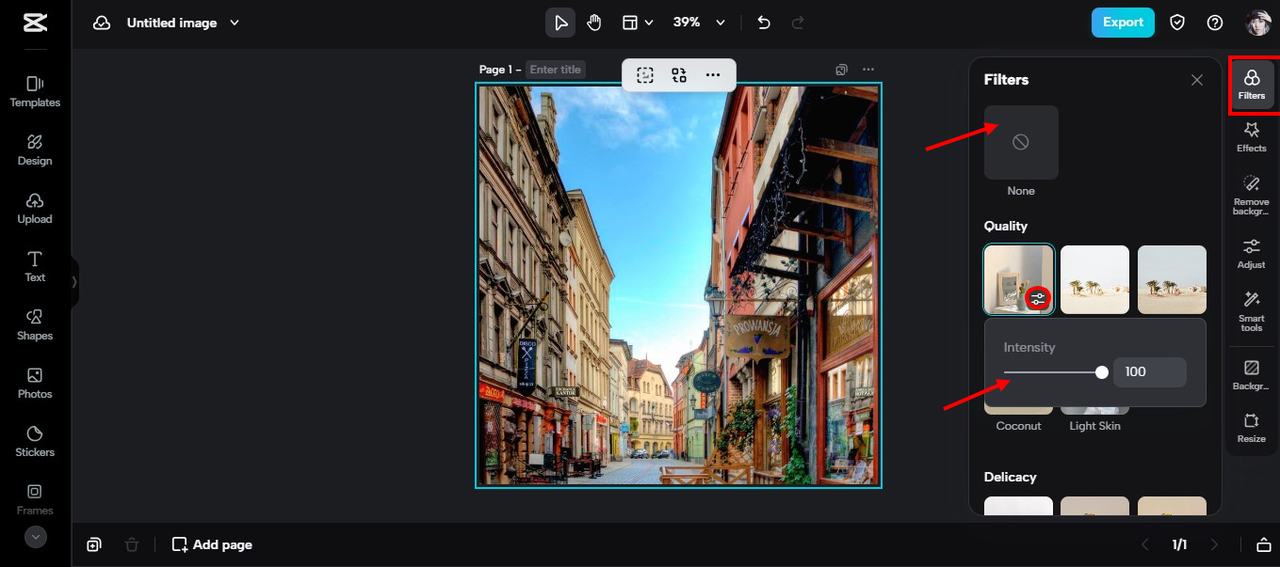
Task: Open the page list panel icon
Action: tap(1263, 545)
